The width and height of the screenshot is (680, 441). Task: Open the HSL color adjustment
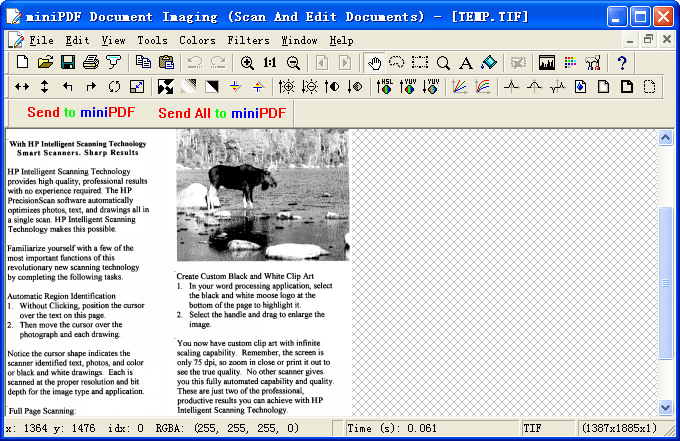tap(385, 87)
